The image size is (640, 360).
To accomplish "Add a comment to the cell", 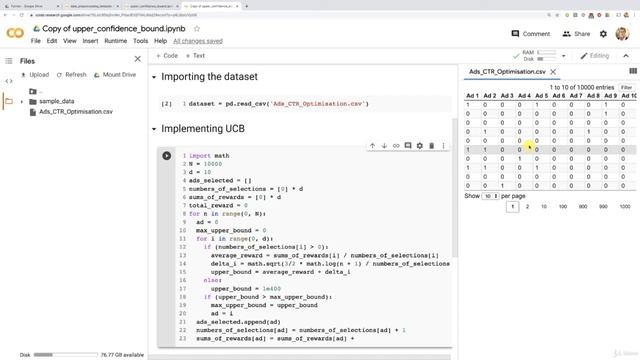I will pos(408,146).
